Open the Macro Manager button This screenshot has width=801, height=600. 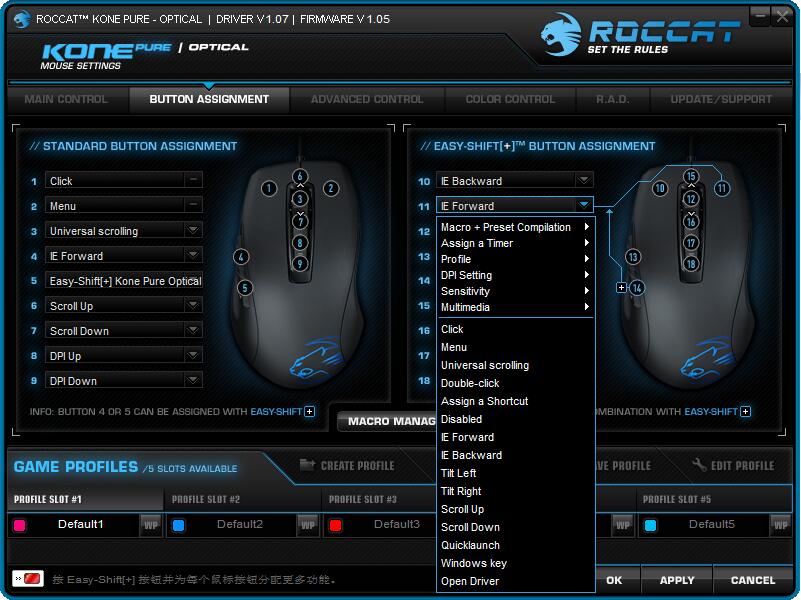coord(387,421)
